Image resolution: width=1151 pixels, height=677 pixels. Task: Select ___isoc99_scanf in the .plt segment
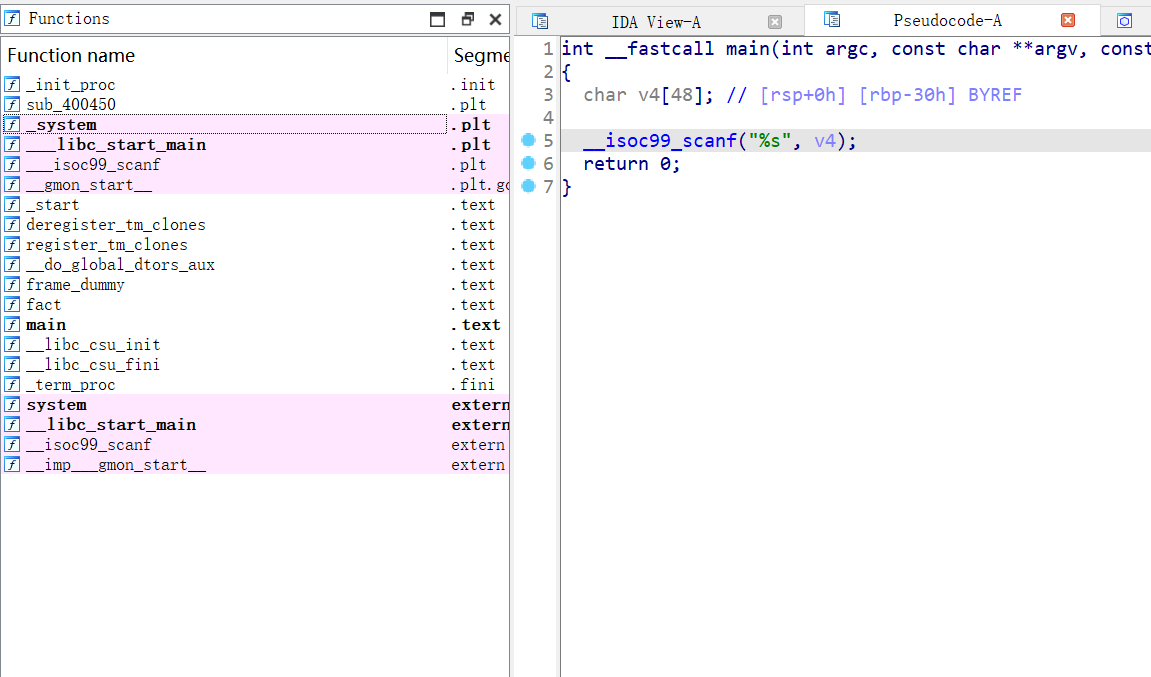(x=255, y=164)
